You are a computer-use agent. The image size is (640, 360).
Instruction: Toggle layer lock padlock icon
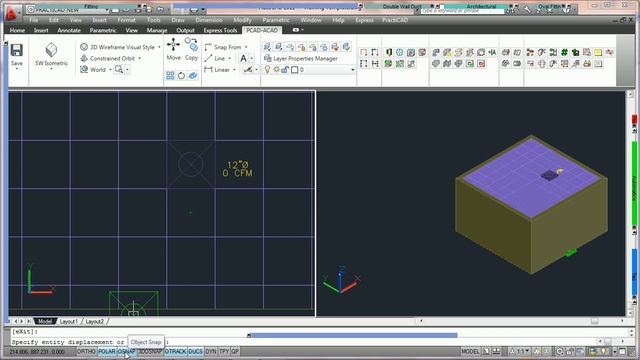(x=285, y=70)
